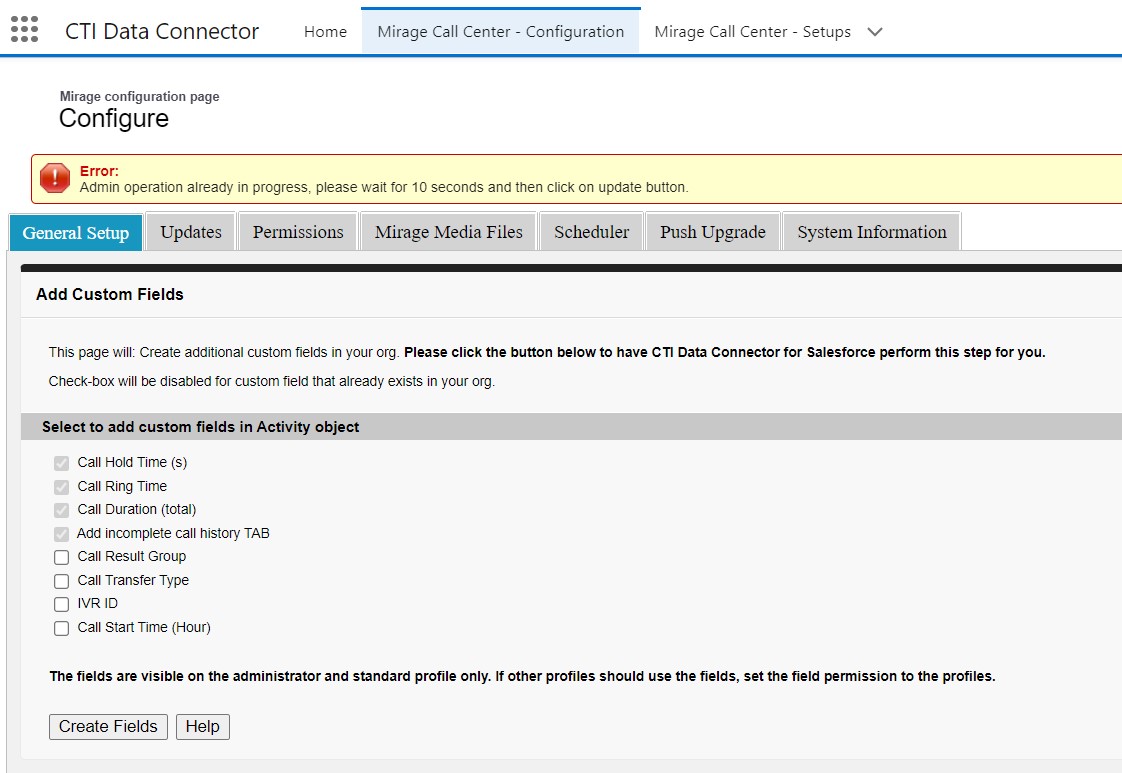Click Add incomplete call history TAB checkbox
The width and height of the screenshot is (1122, 773).
(62, 534)
